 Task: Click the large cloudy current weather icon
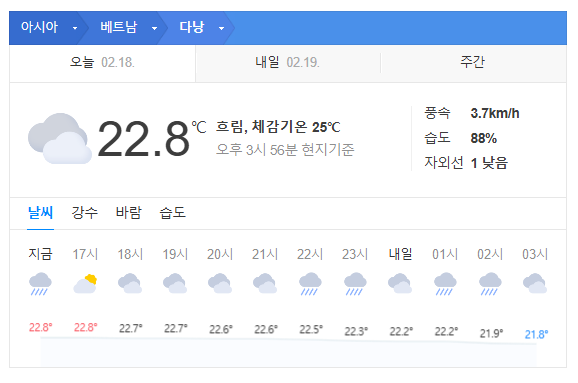coord(60,139)
